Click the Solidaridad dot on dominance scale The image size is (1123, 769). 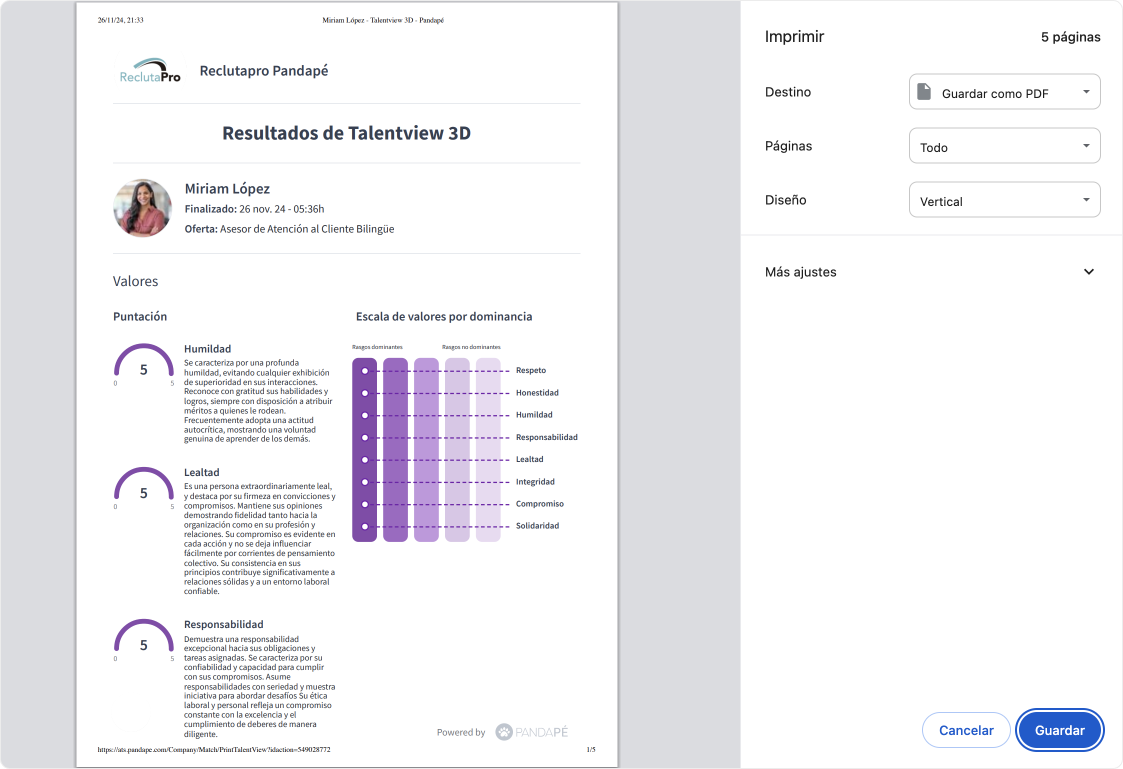click(365, 526)
